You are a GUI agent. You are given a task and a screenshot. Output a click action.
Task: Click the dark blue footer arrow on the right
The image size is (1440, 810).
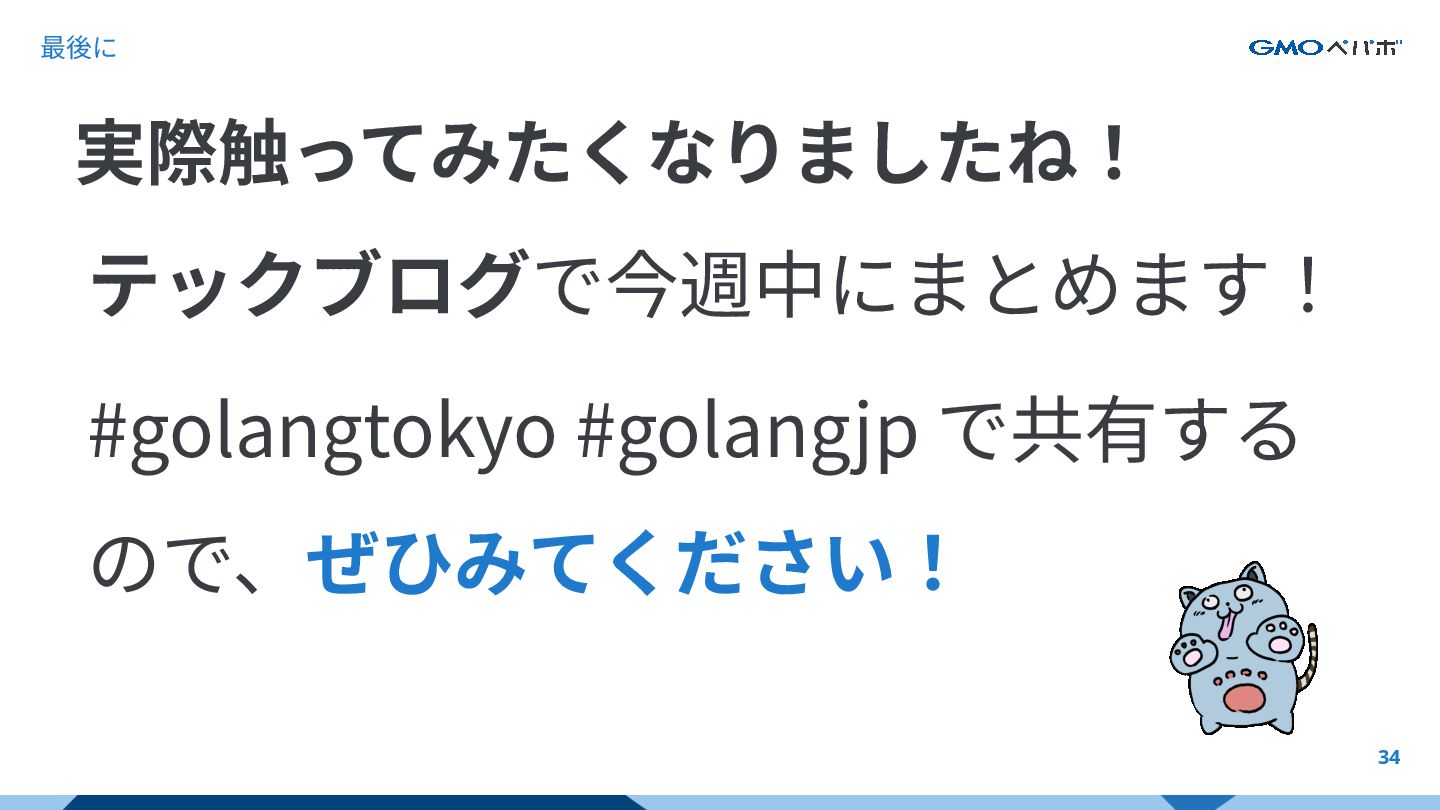point(1198,802)
